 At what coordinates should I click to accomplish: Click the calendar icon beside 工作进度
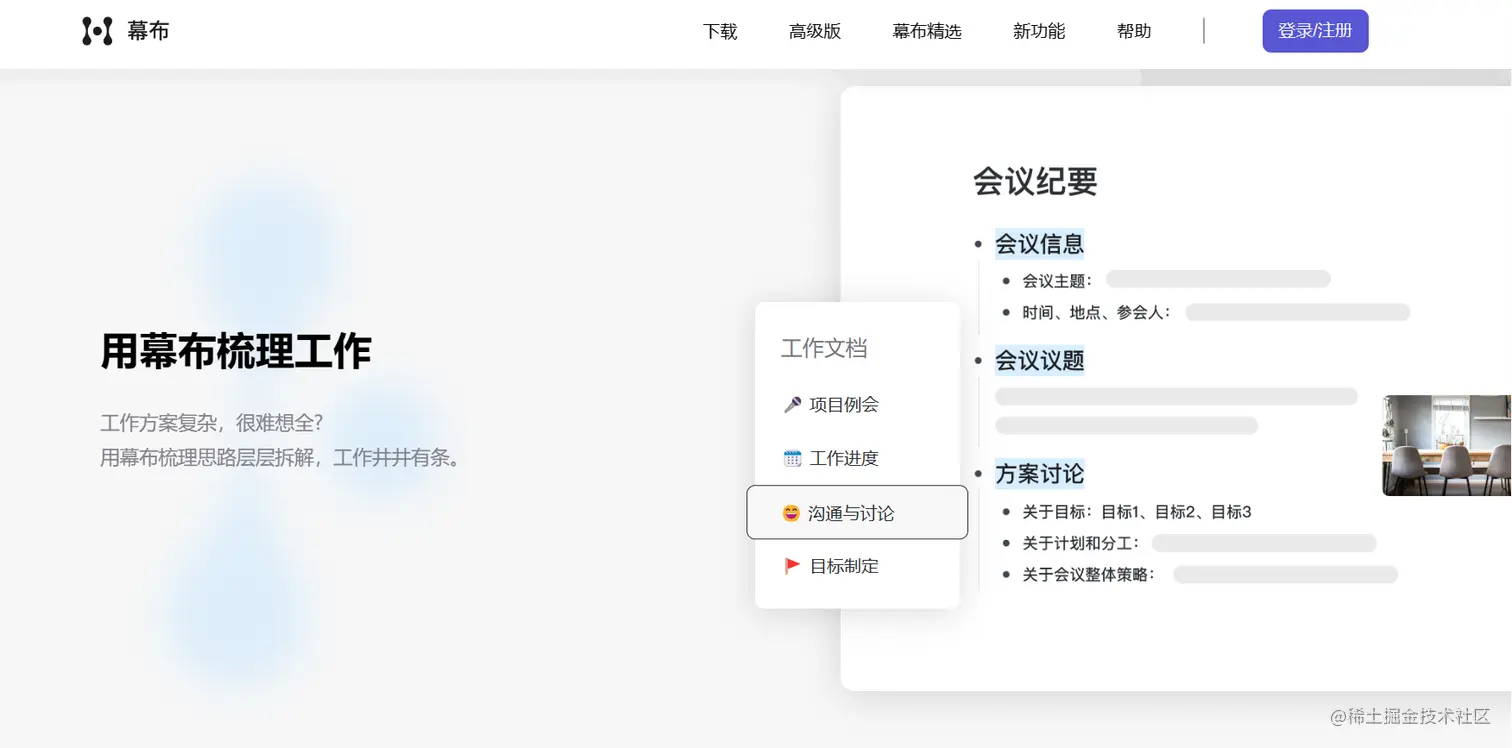(792, 459)
